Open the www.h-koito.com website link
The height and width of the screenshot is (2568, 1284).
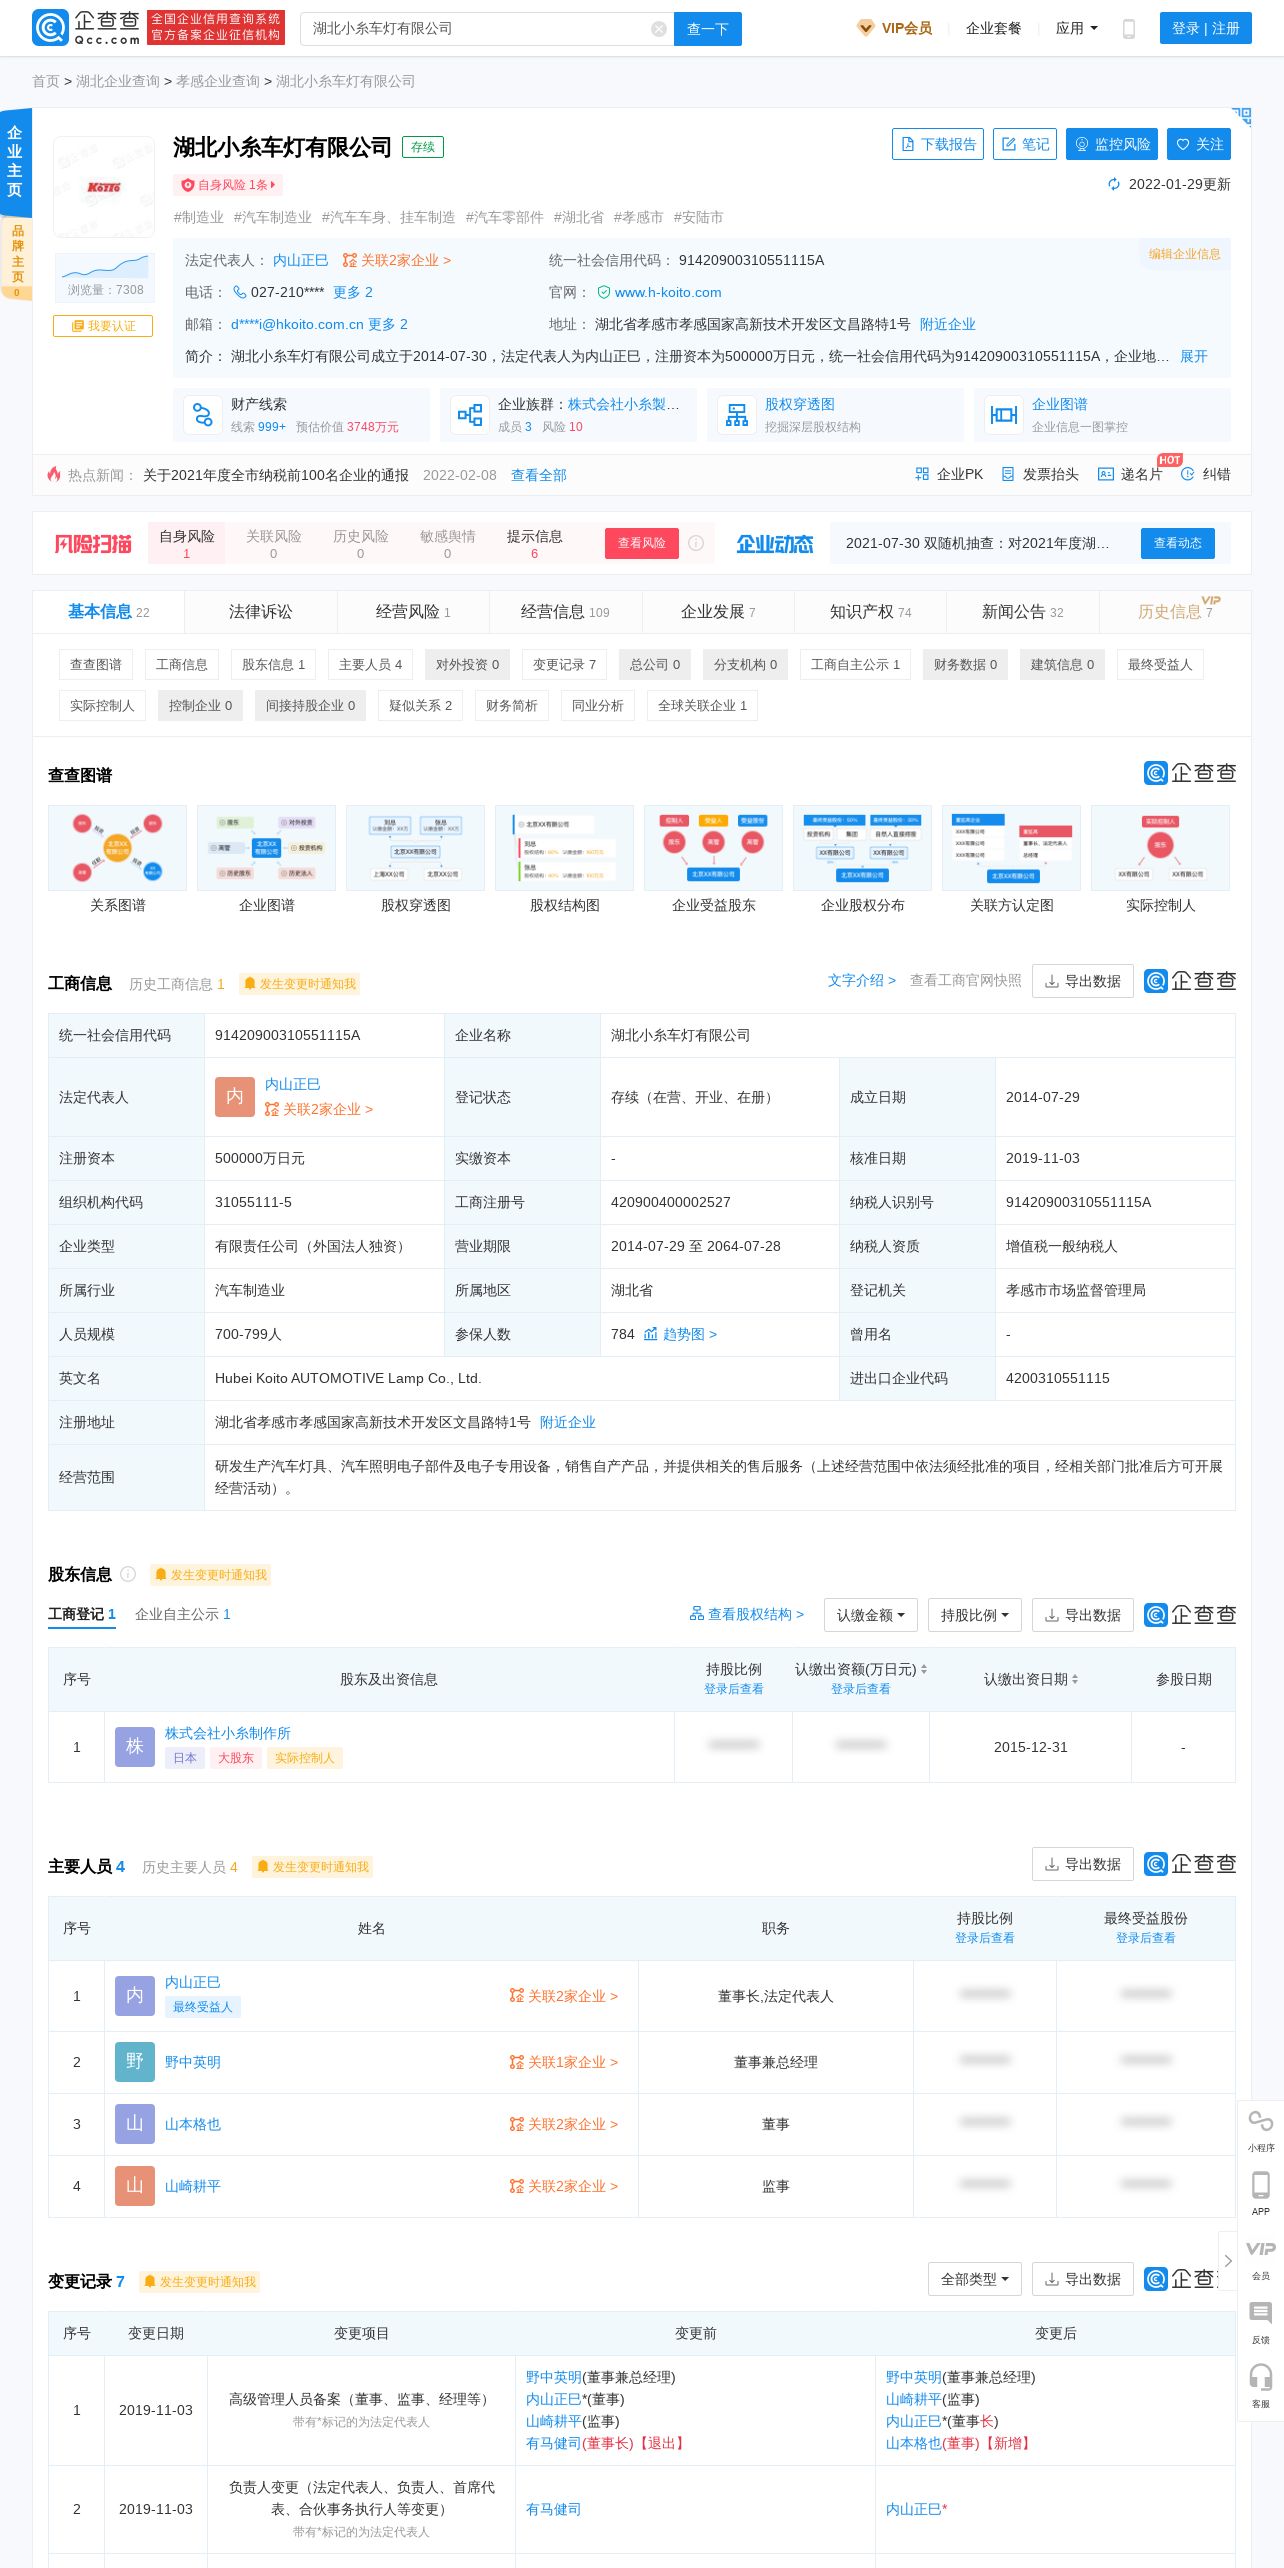coord(668,292)
